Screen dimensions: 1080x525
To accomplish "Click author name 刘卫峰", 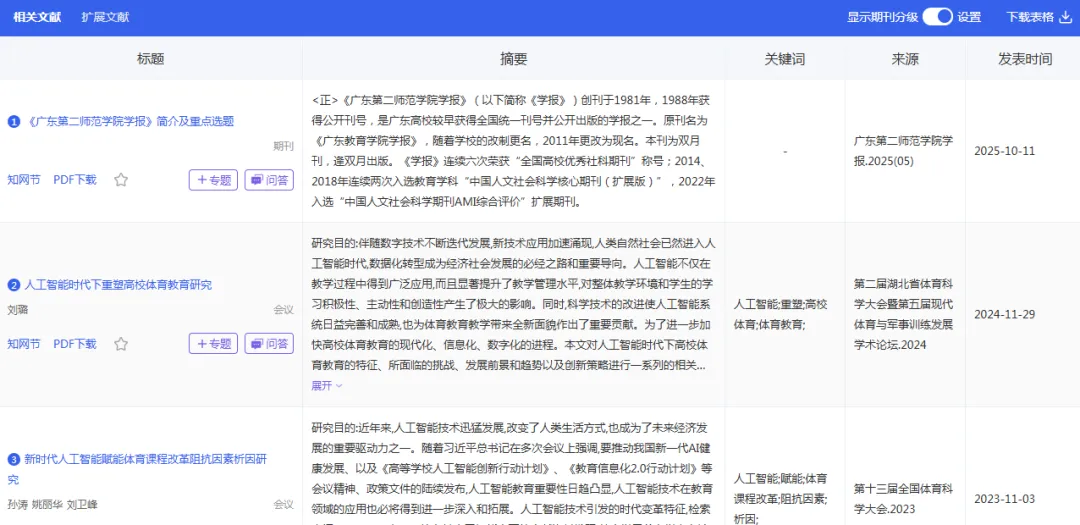I will pyautogui.click(x=82, y=504).
